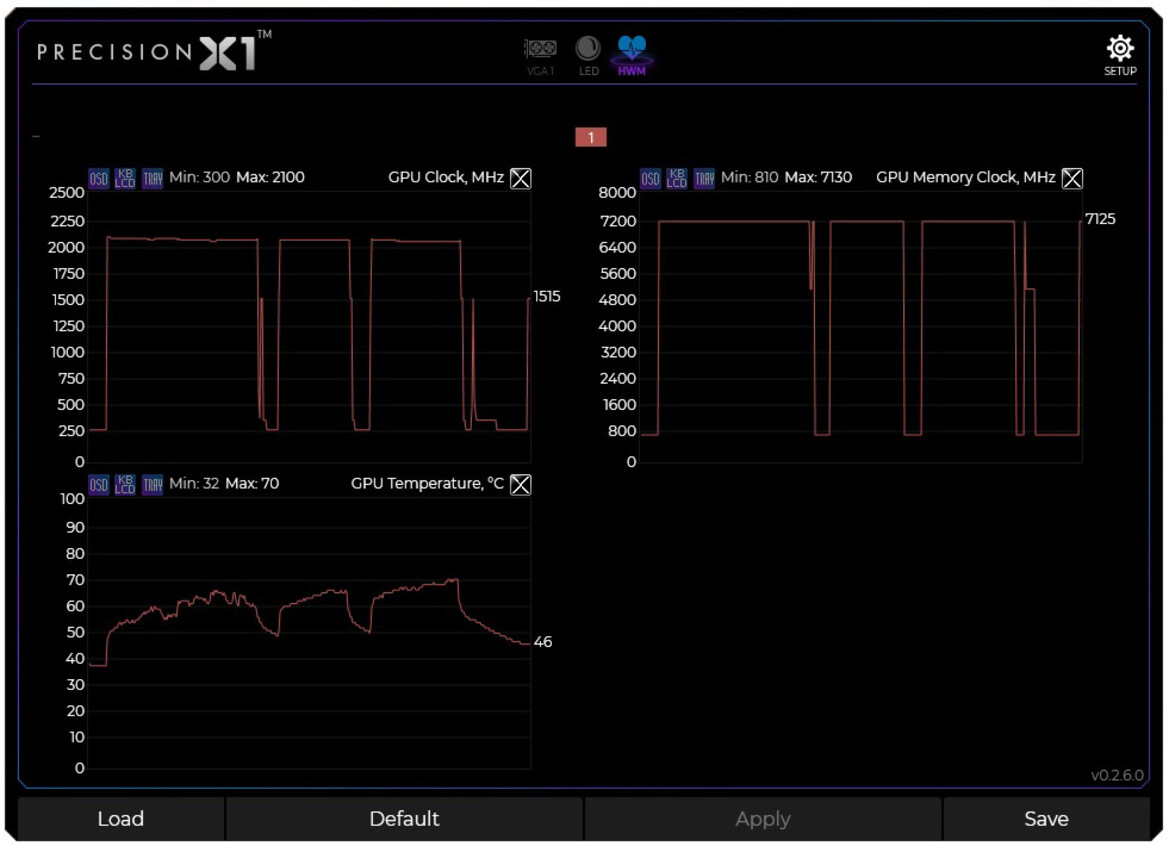Click the Max: 70 temperature reading
The image size is (1169, 846).
pyautogui.click(x=252, y=484)
